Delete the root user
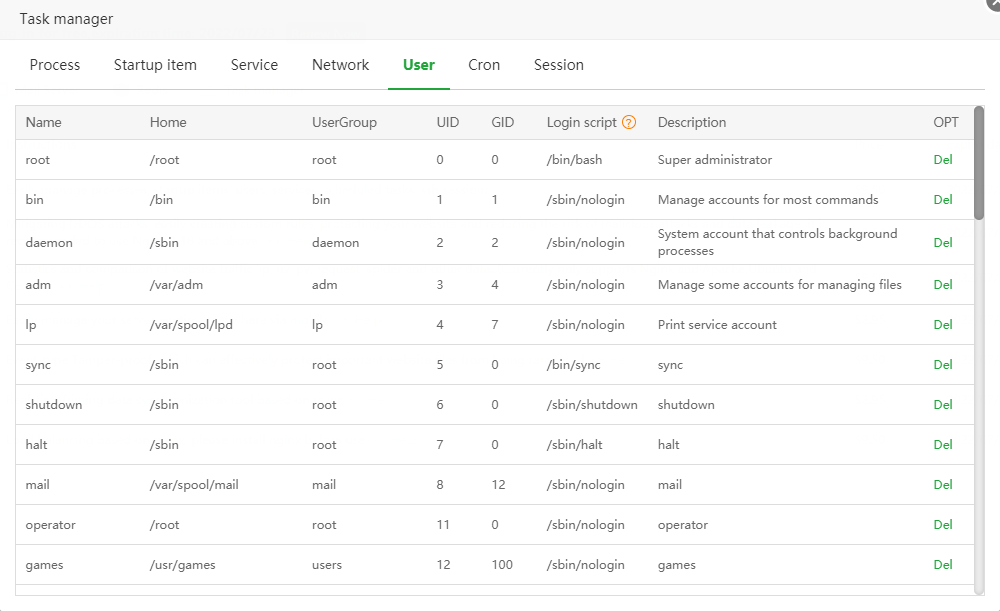The height and width of the screenshot is (611, 1000). pos(942,160)
